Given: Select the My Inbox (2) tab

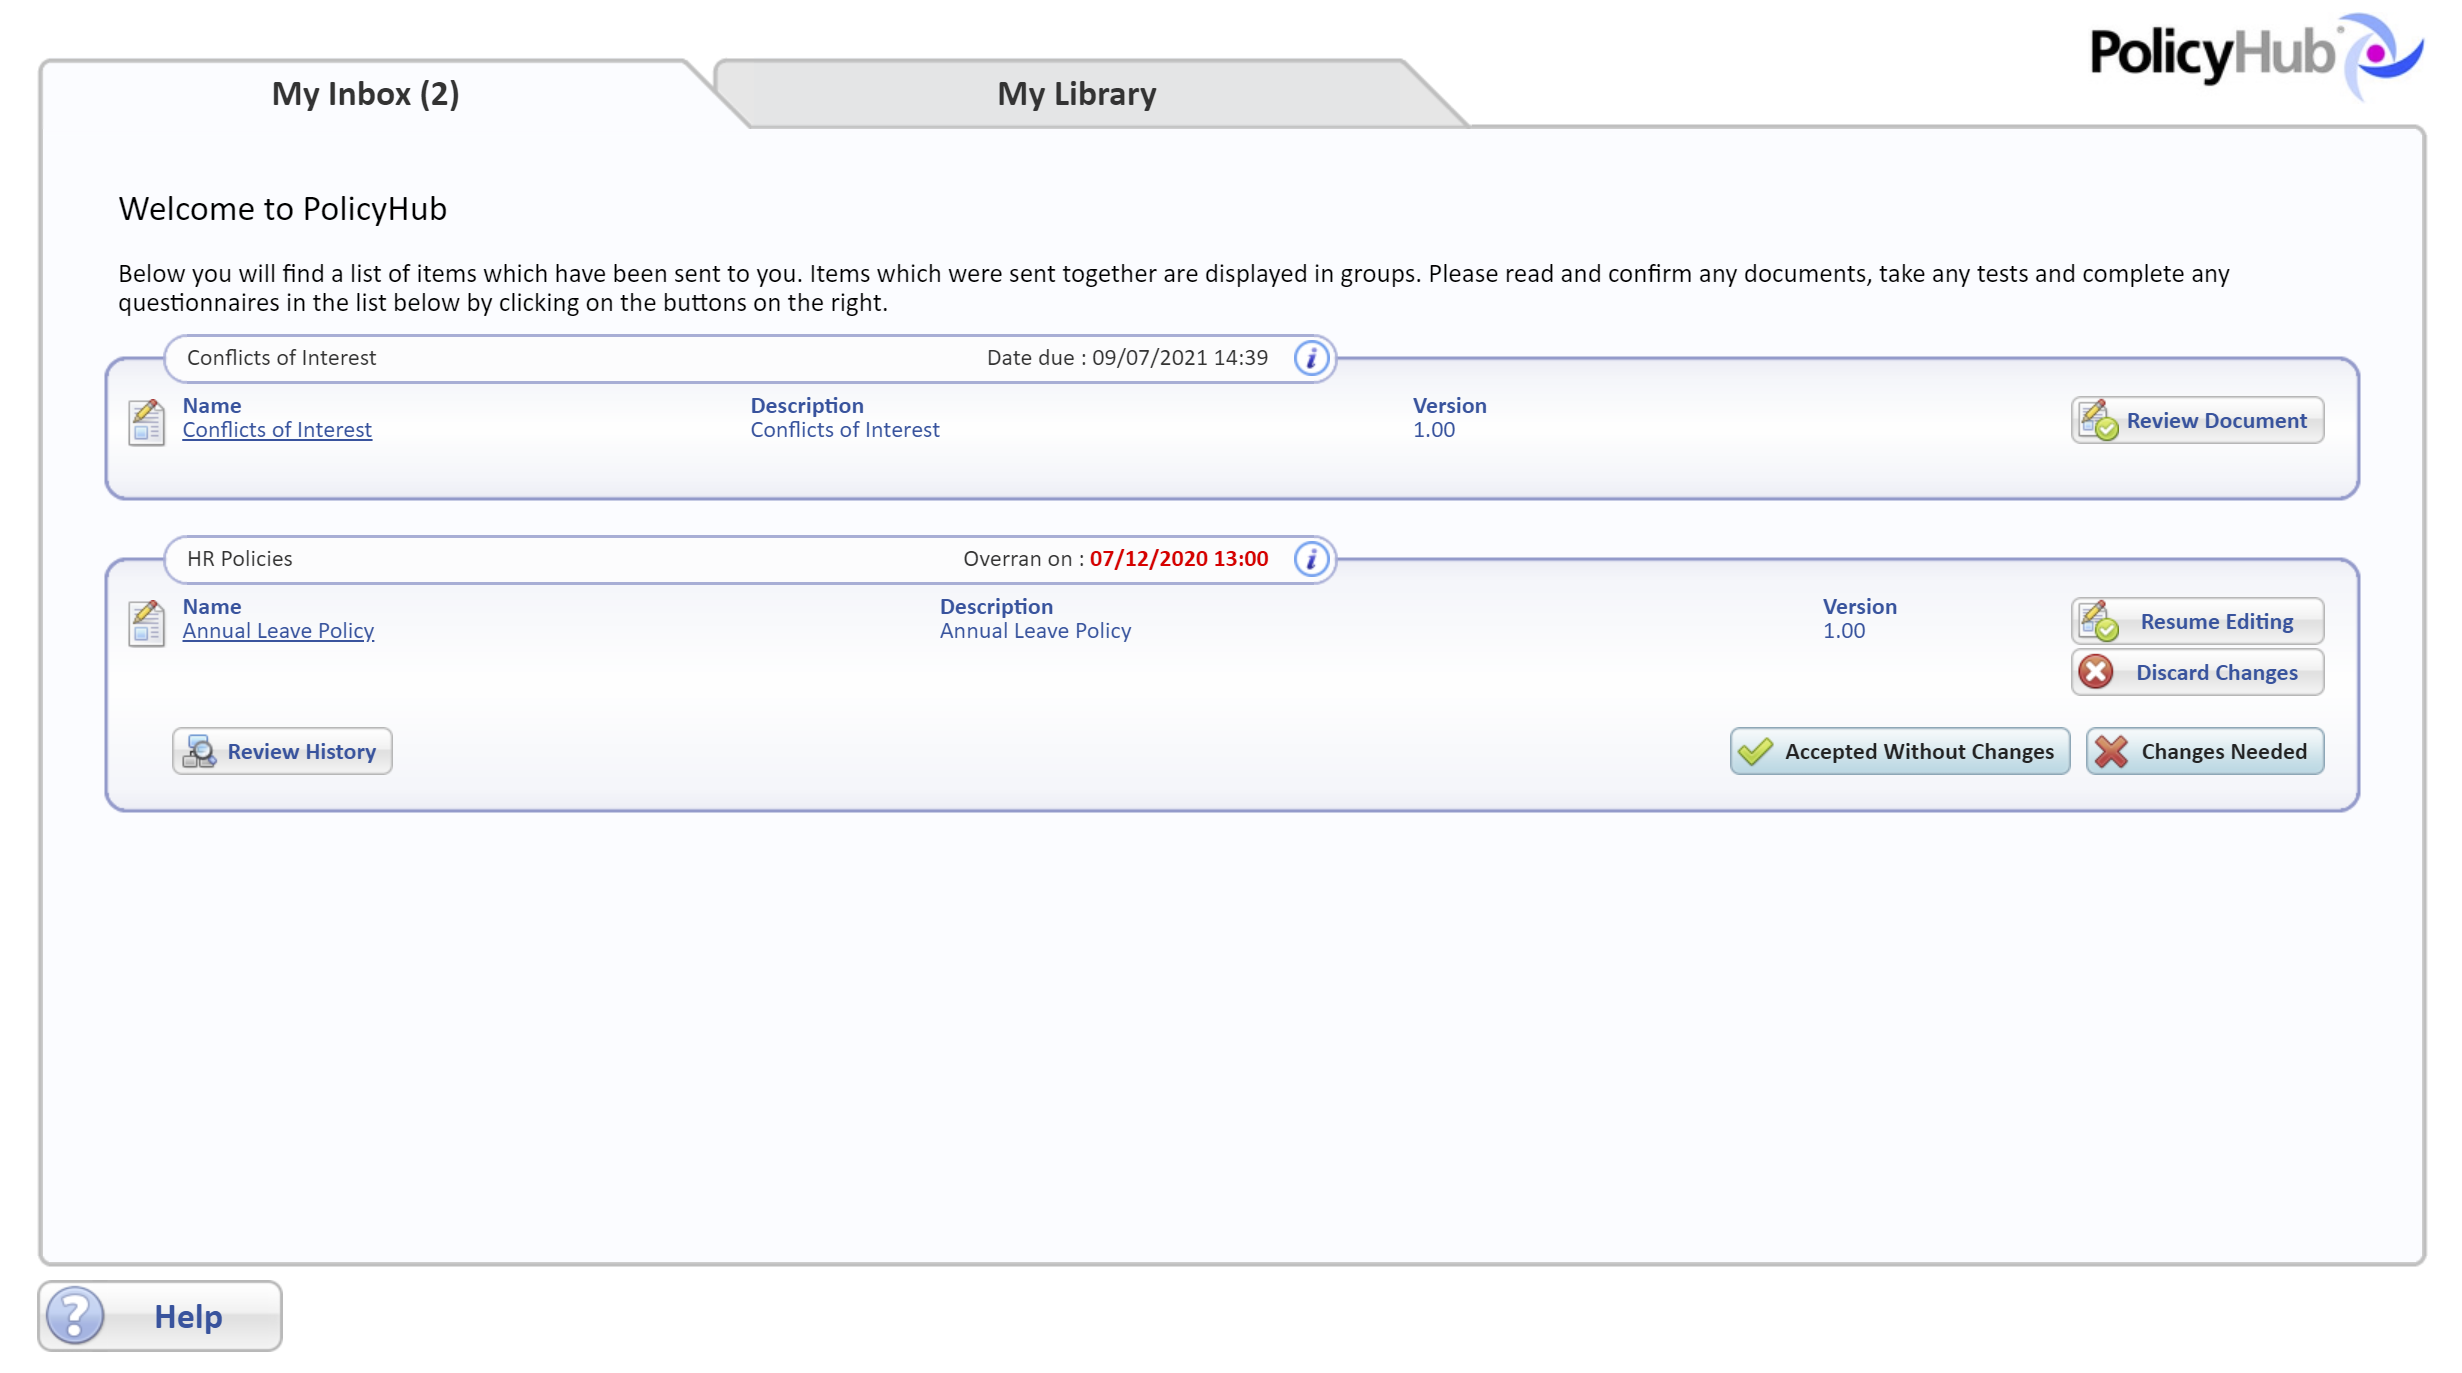Looking at the screenshot, I should pyautogui.click(x=365, y=94).
